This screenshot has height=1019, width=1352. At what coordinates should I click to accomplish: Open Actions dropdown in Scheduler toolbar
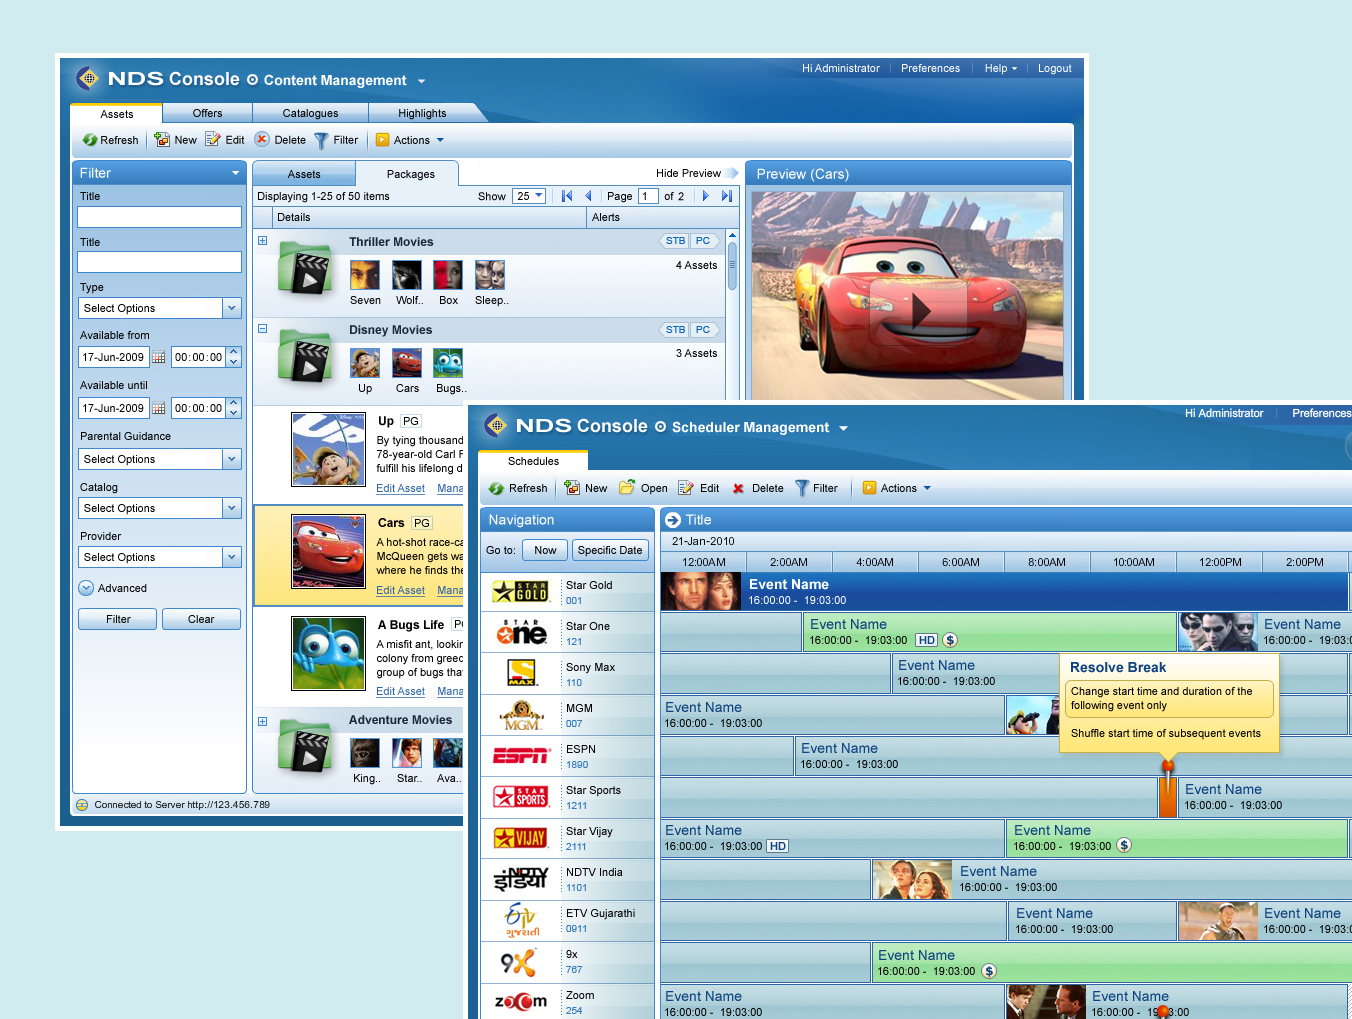point(898,488)
